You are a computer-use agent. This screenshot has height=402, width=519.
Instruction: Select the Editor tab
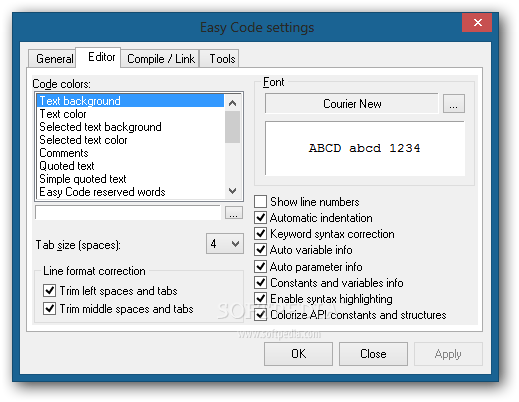pos(98,57)
